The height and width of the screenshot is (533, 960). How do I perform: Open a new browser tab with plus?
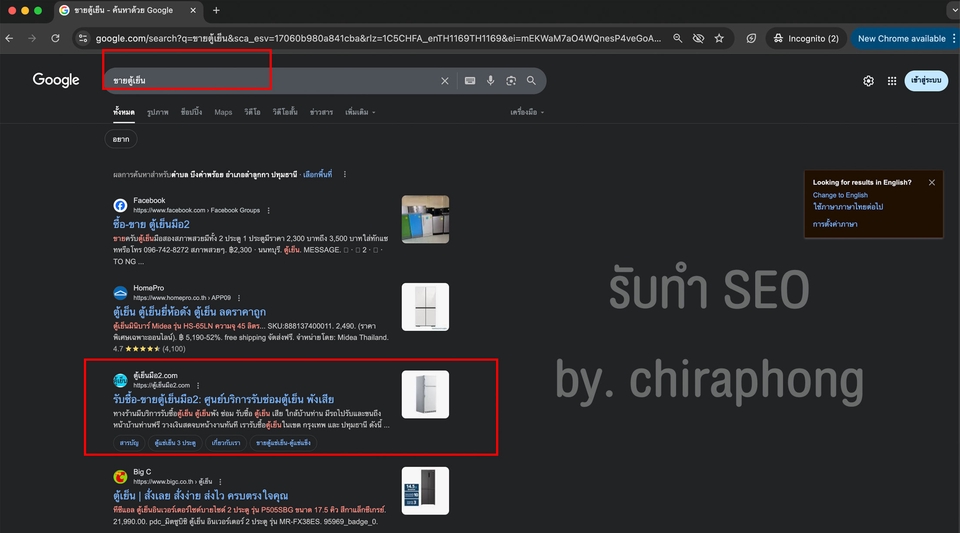216,10
